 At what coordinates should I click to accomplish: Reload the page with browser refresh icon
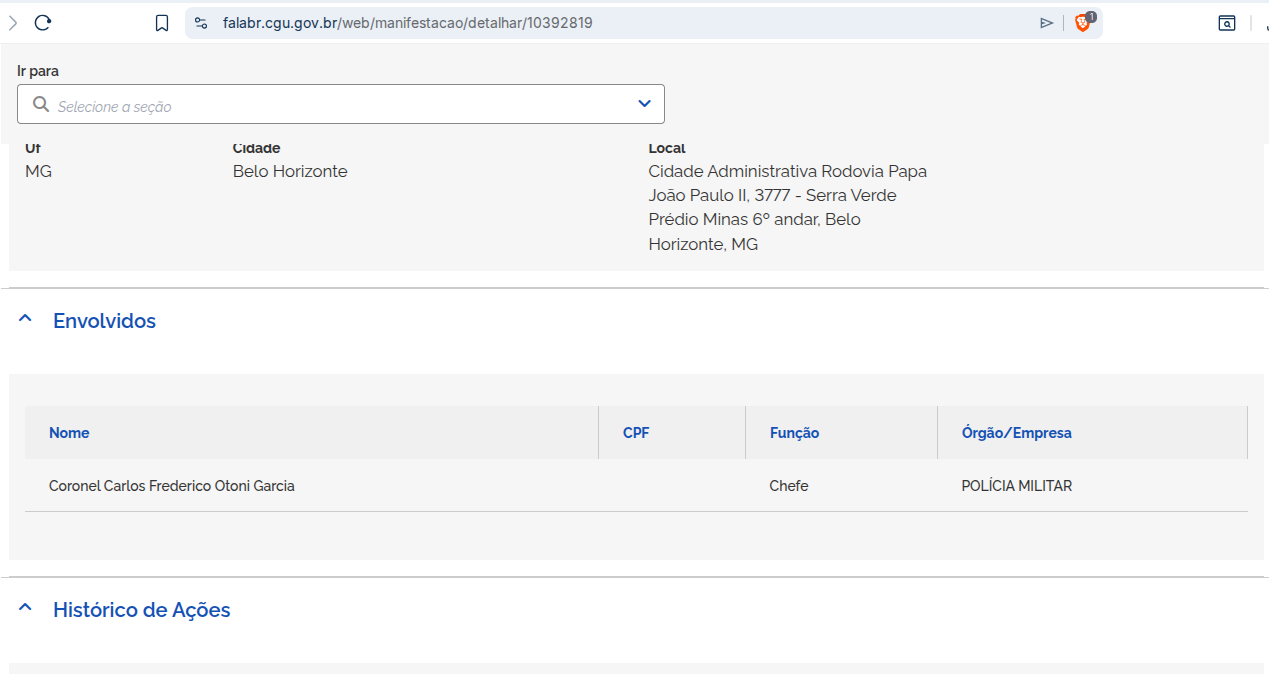(x=42, y=23)
